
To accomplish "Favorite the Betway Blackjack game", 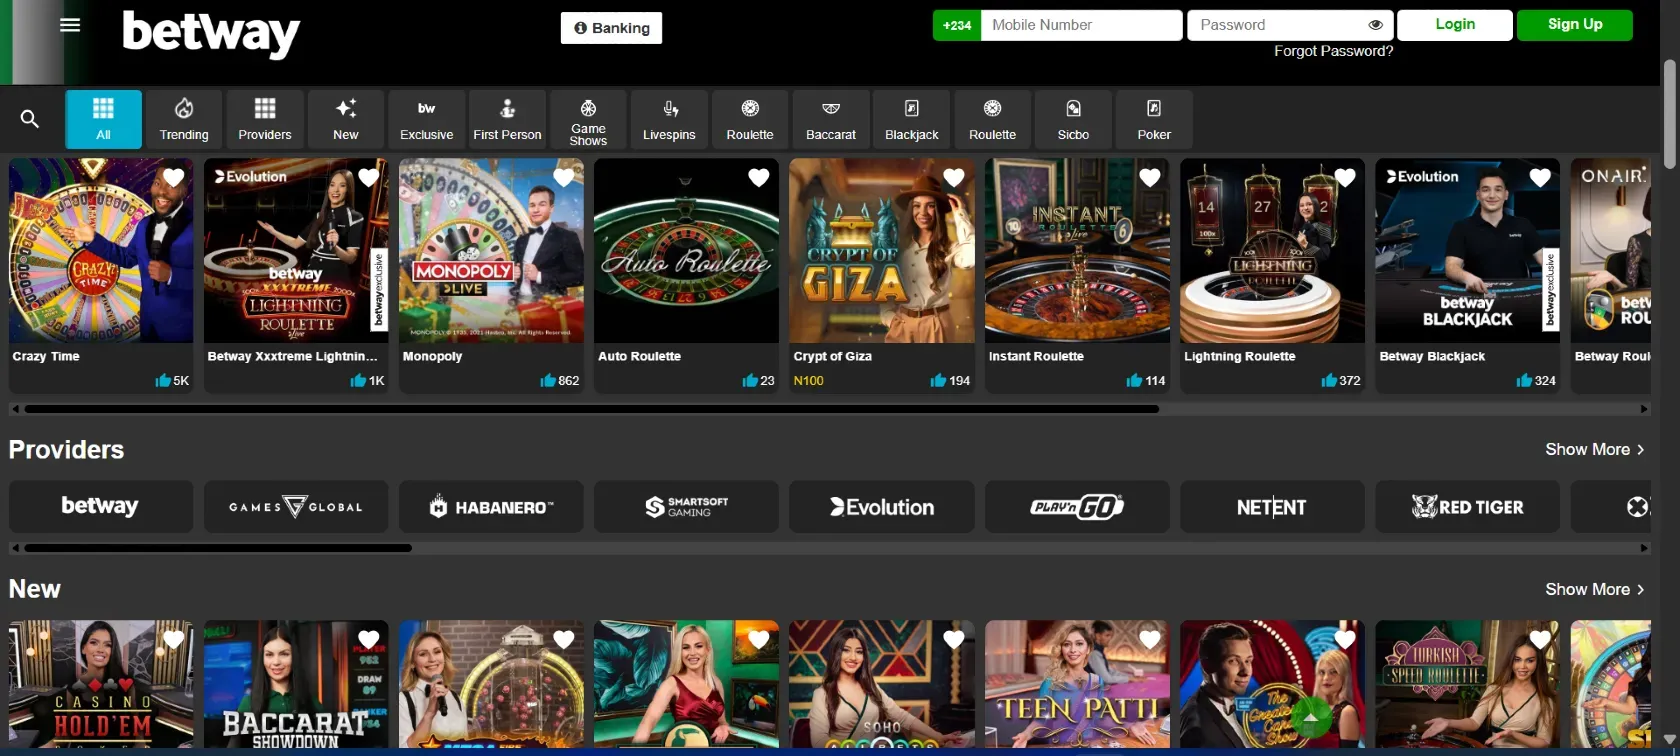I will tap(1540, 177).
